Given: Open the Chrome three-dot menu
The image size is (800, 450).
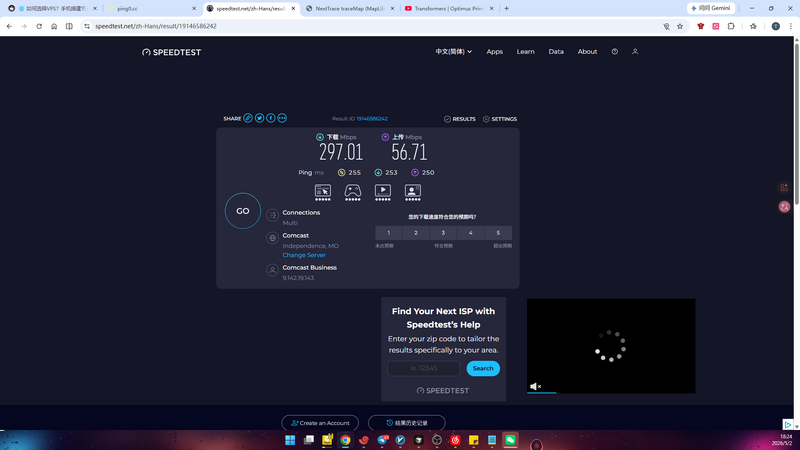Looking at the screenshot, I should tap(791, 26).
